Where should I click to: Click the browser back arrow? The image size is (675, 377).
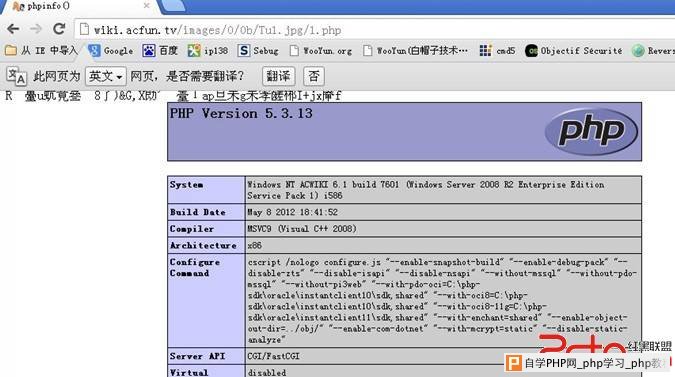click(x=13, y=29)
